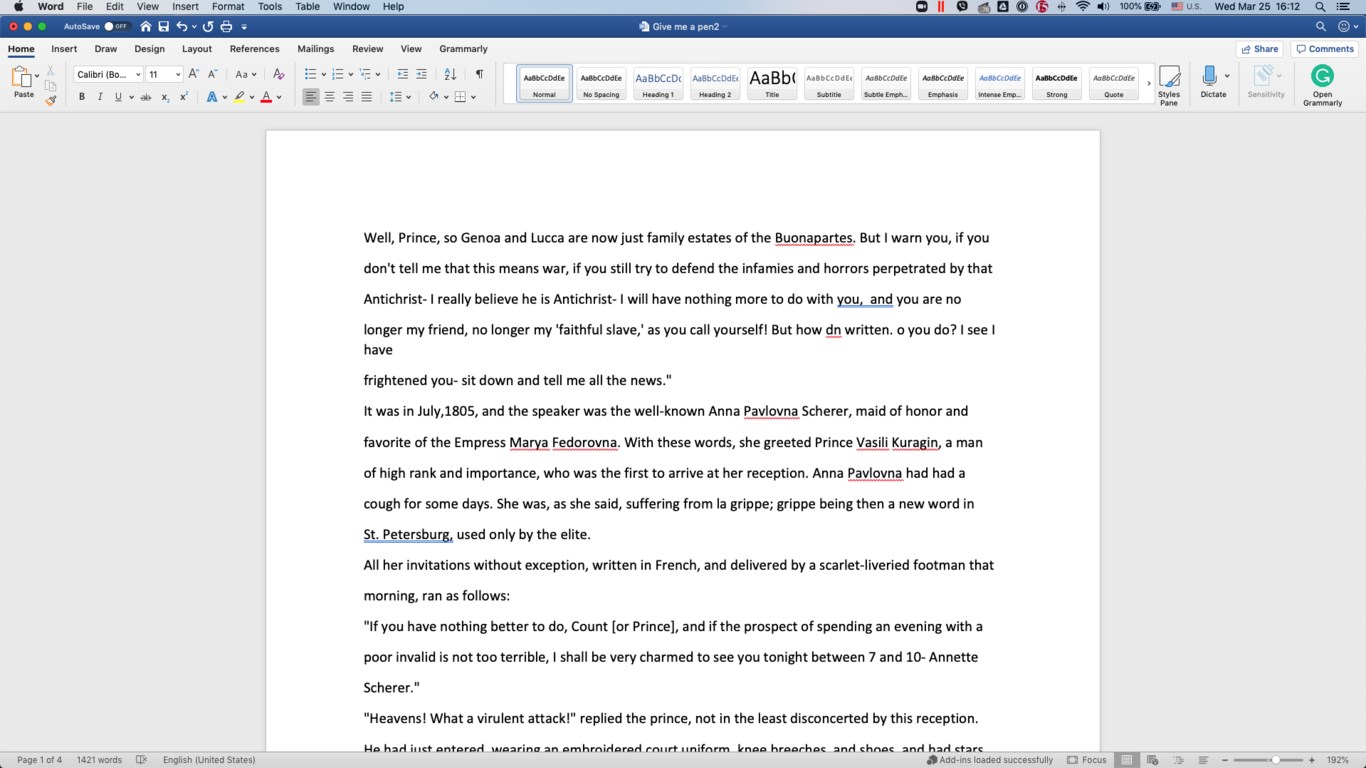
Task: Click the Undo arrow in title bar
Action: click(x=181, y=26)
